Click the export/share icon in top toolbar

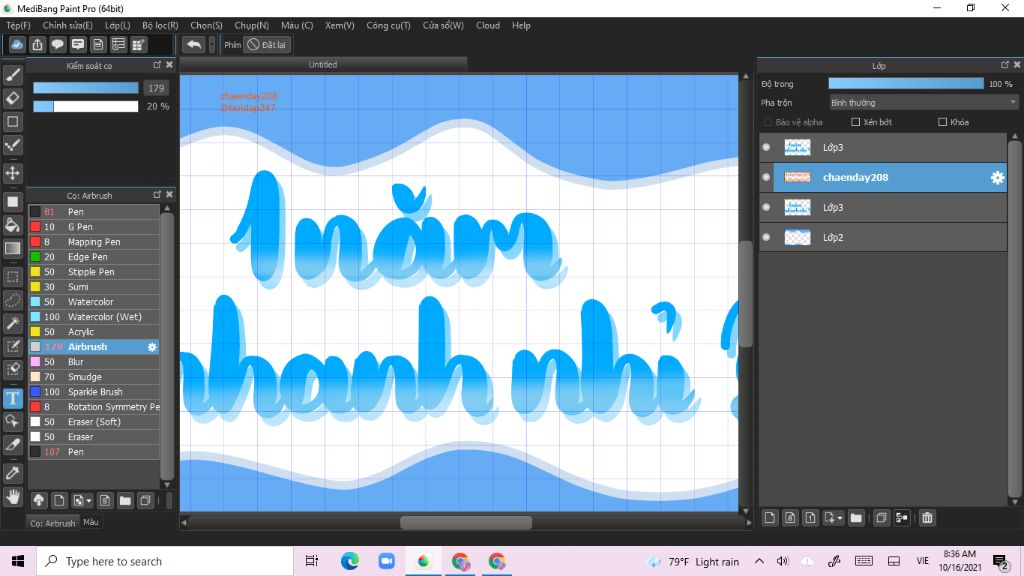[37, 44]
